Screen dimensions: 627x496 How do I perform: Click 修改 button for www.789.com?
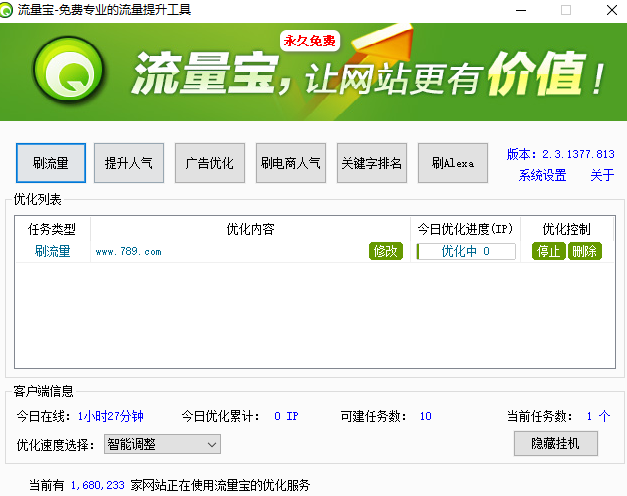385,251
